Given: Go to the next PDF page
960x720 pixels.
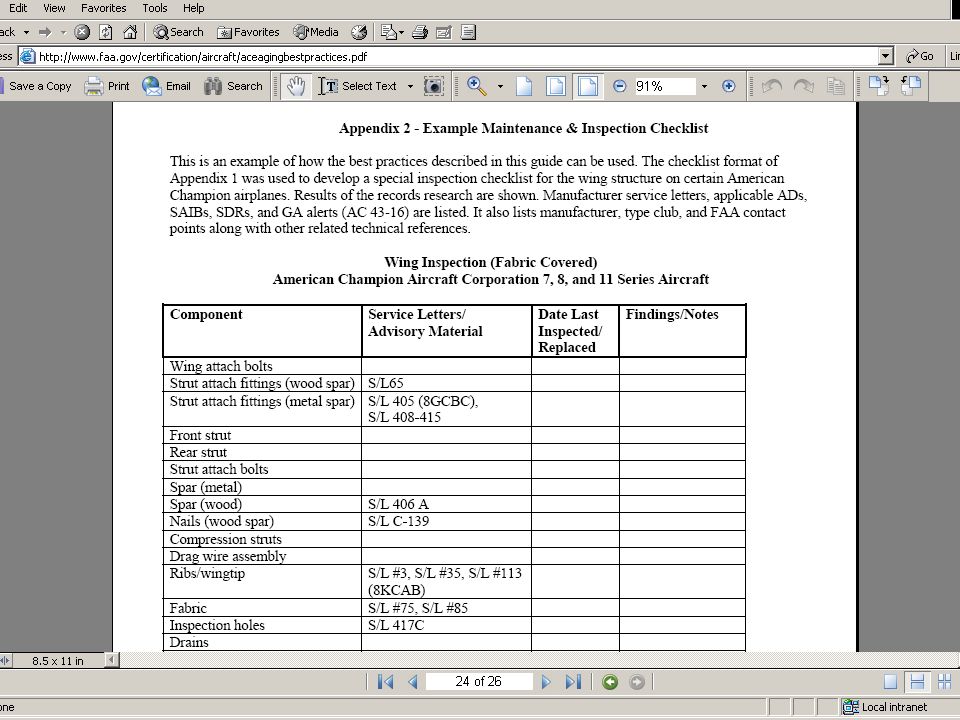Looking at the screenshot, I should pyautogui.click(x=546, y=681).
